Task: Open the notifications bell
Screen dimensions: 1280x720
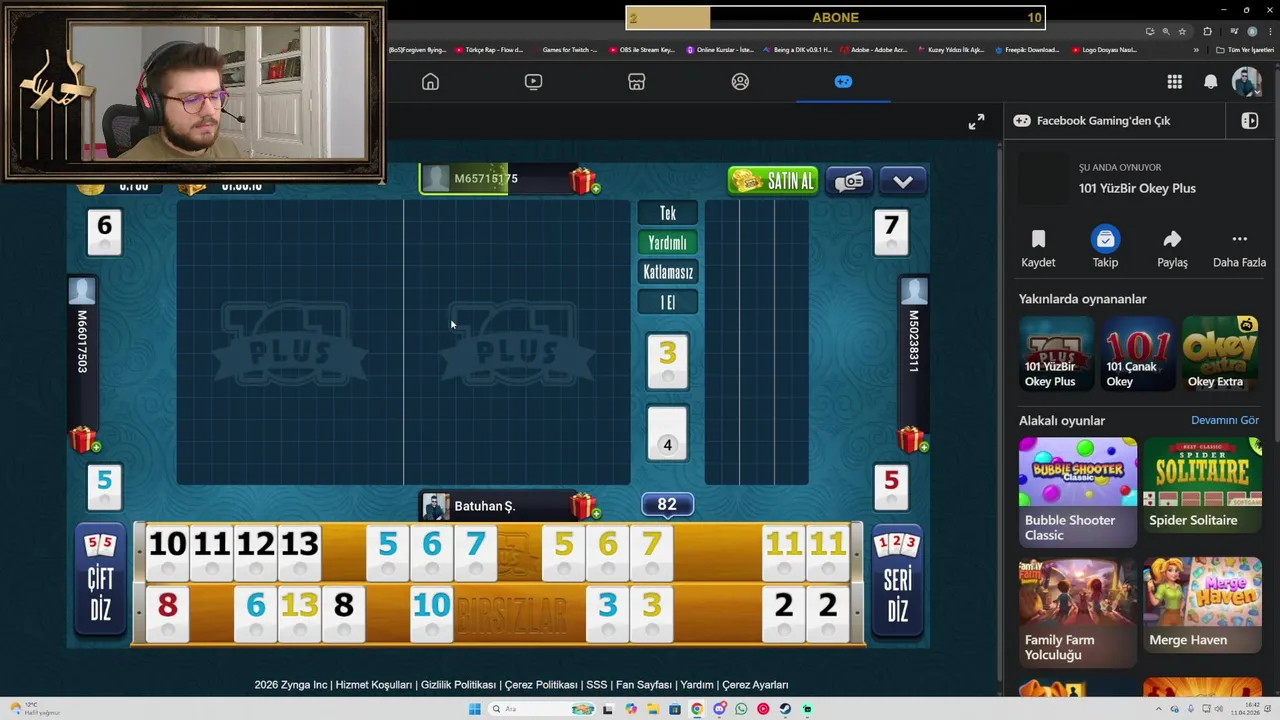Action: pyautogui.click(x=1211, y=82)
